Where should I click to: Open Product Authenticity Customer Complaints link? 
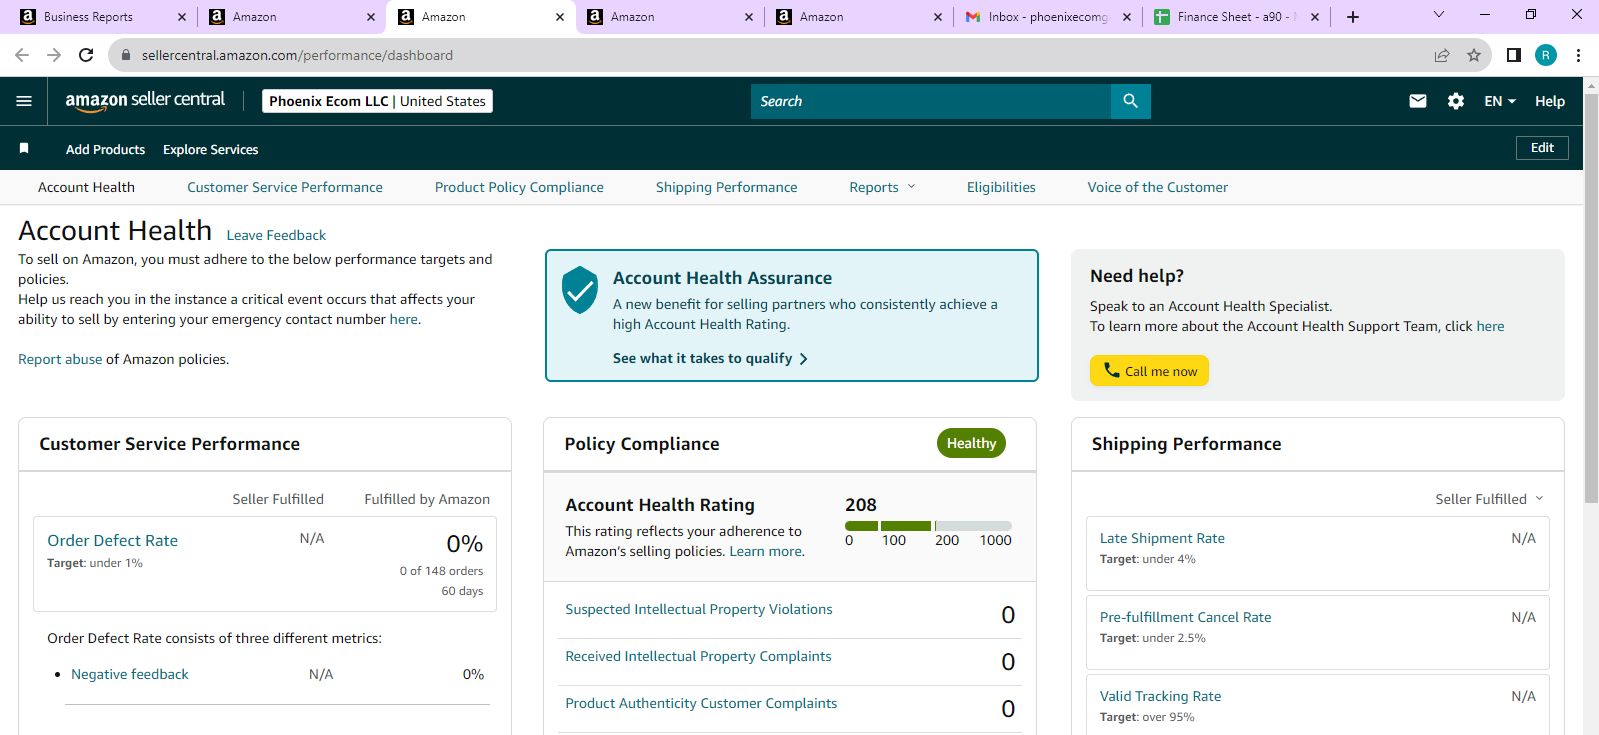click(x=701, y=703)
